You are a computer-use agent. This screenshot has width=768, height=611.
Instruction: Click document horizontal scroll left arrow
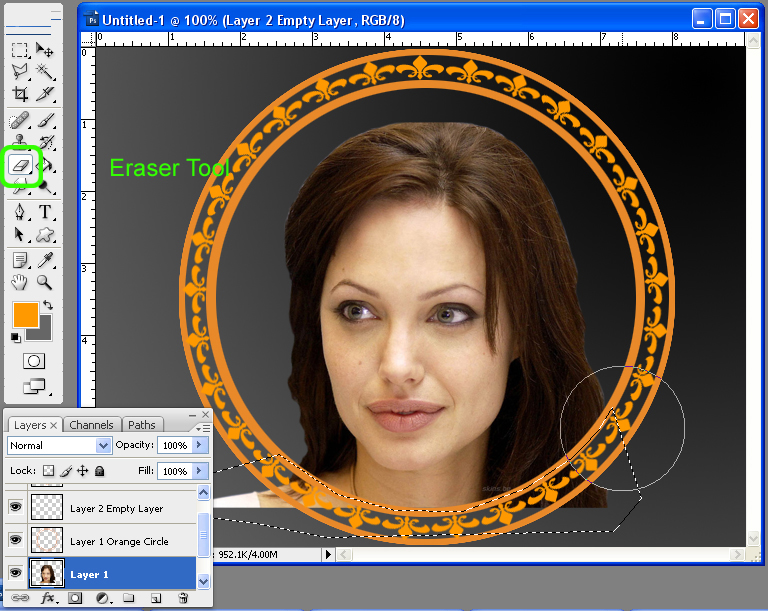[x=343, y=554]
